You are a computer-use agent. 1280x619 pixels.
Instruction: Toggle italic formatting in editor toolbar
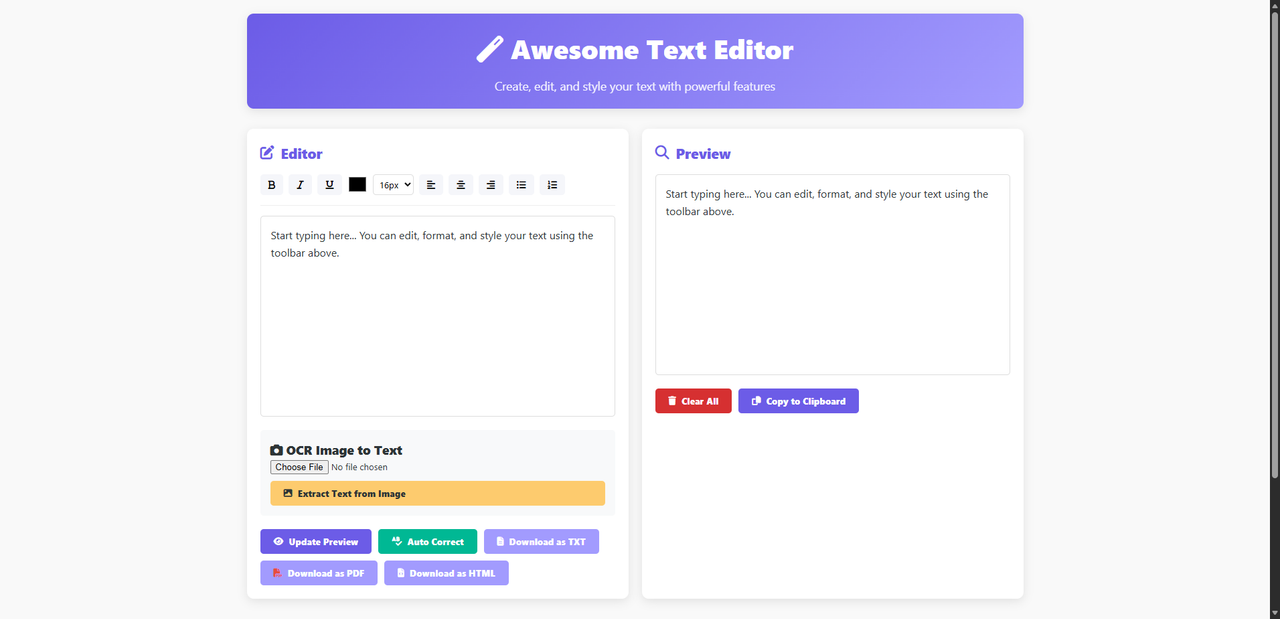coord(300,185)
